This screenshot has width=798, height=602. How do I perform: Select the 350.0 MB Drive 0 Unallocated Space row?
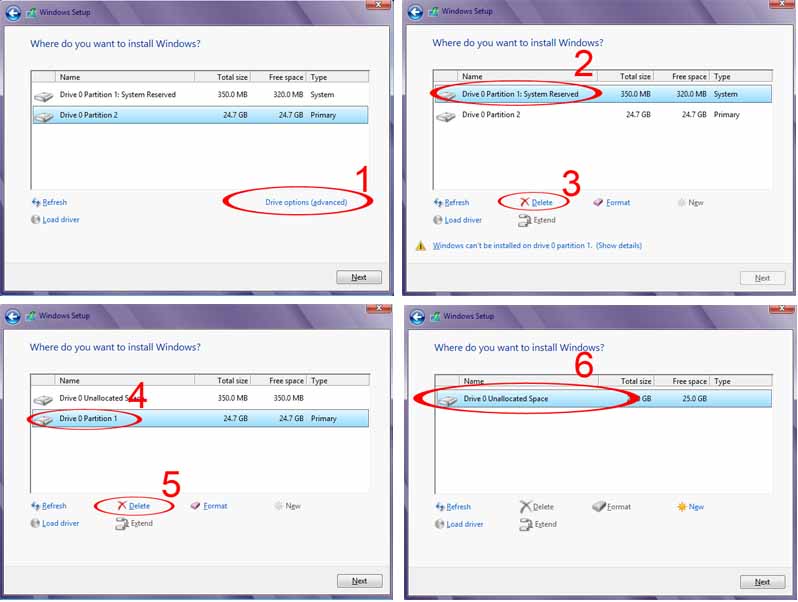coord(200,398)
